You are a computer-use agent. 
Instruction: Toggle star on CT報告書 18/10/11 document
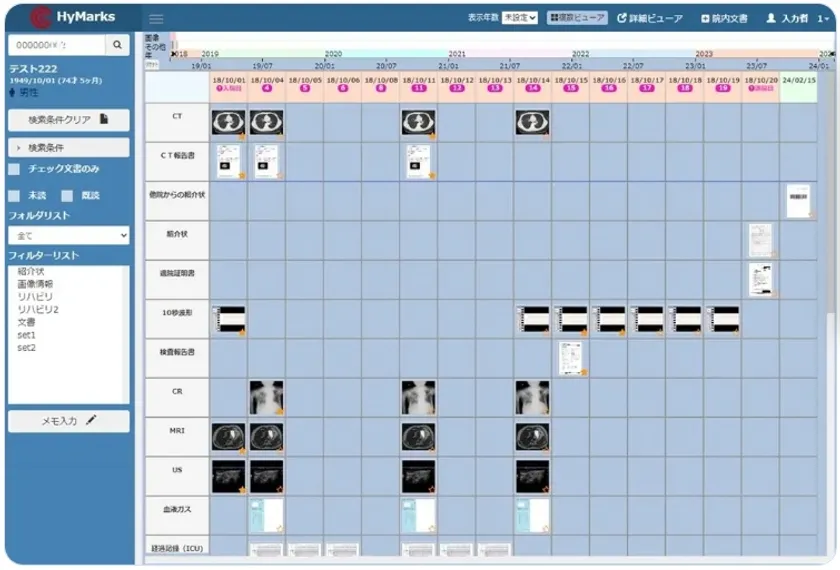(x=432, y=175)
